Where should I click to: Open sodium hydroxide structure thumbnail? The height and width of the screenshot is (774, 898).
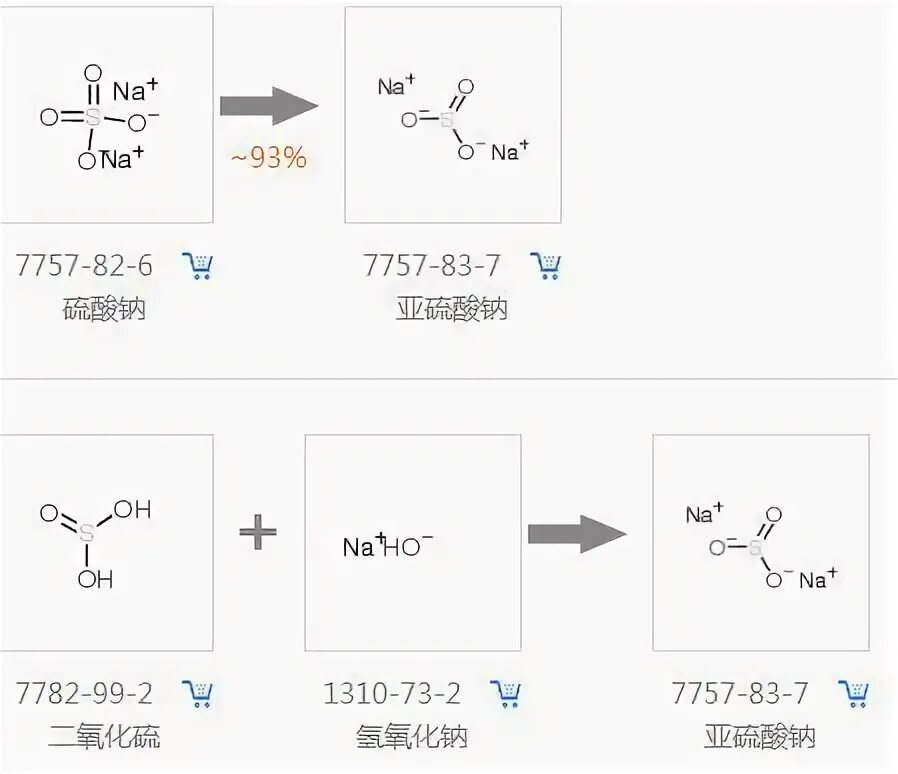click(413, 543)
